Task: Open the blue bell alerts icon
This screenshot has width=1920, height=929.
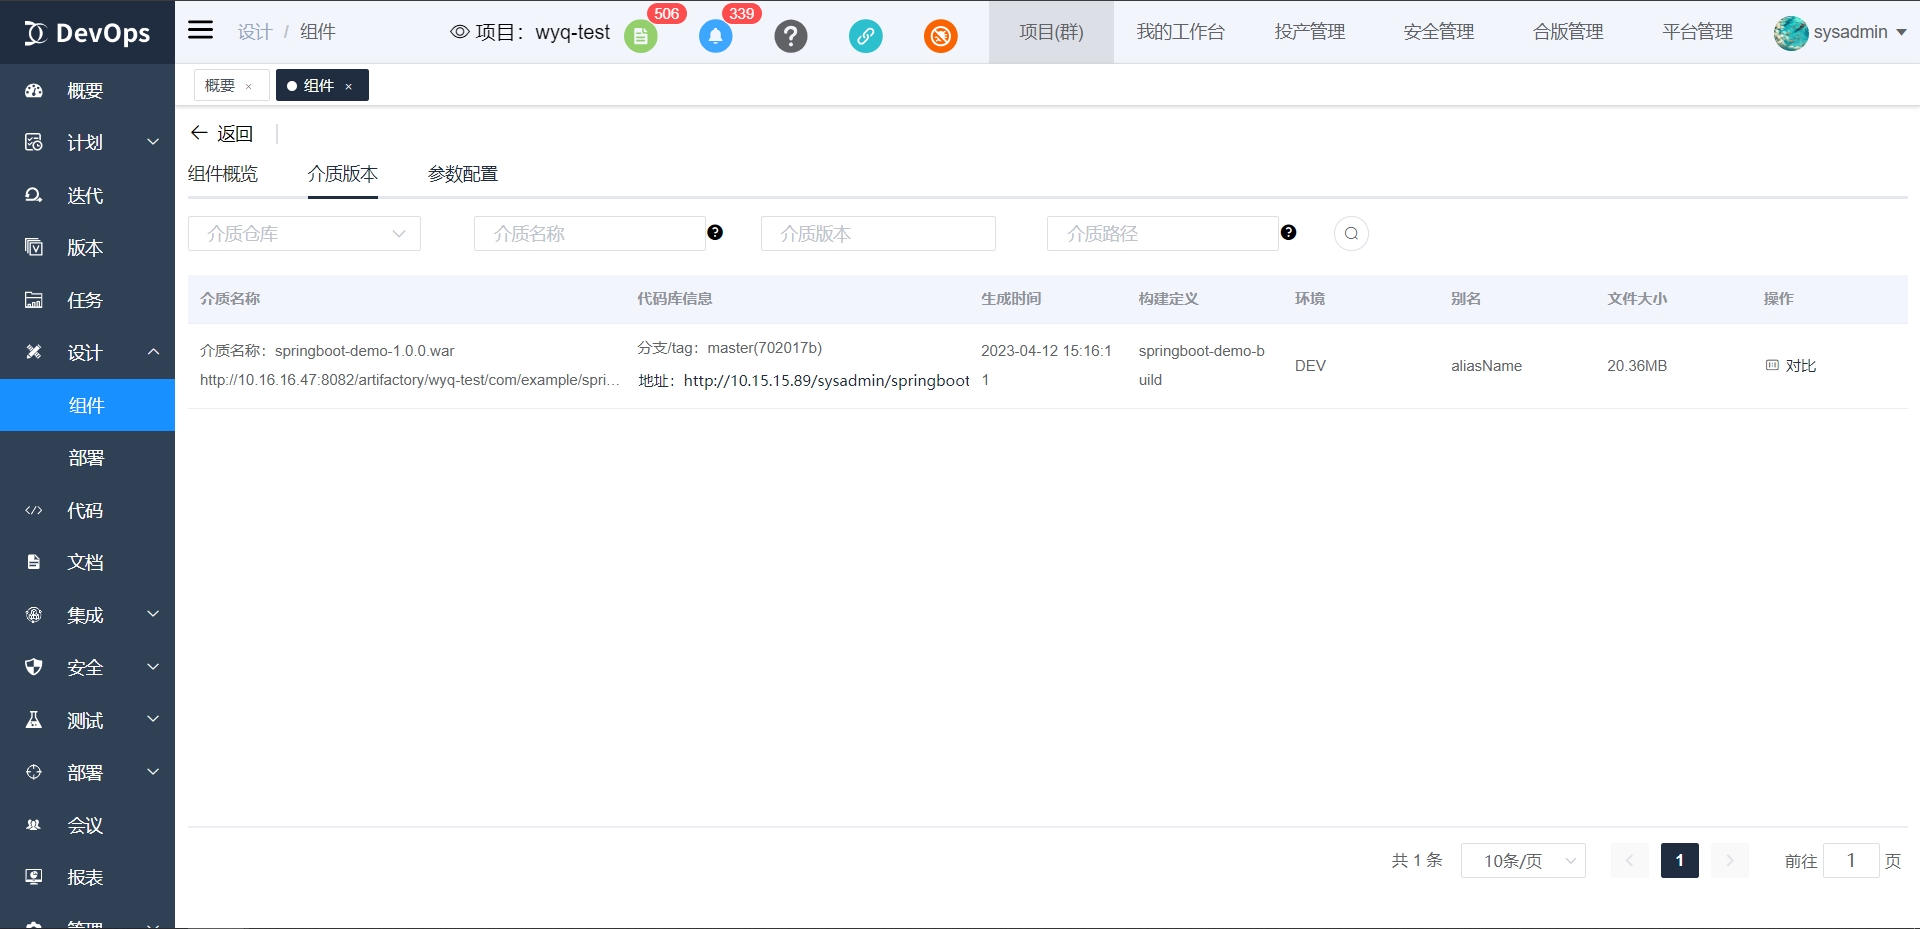Action: 715,37
